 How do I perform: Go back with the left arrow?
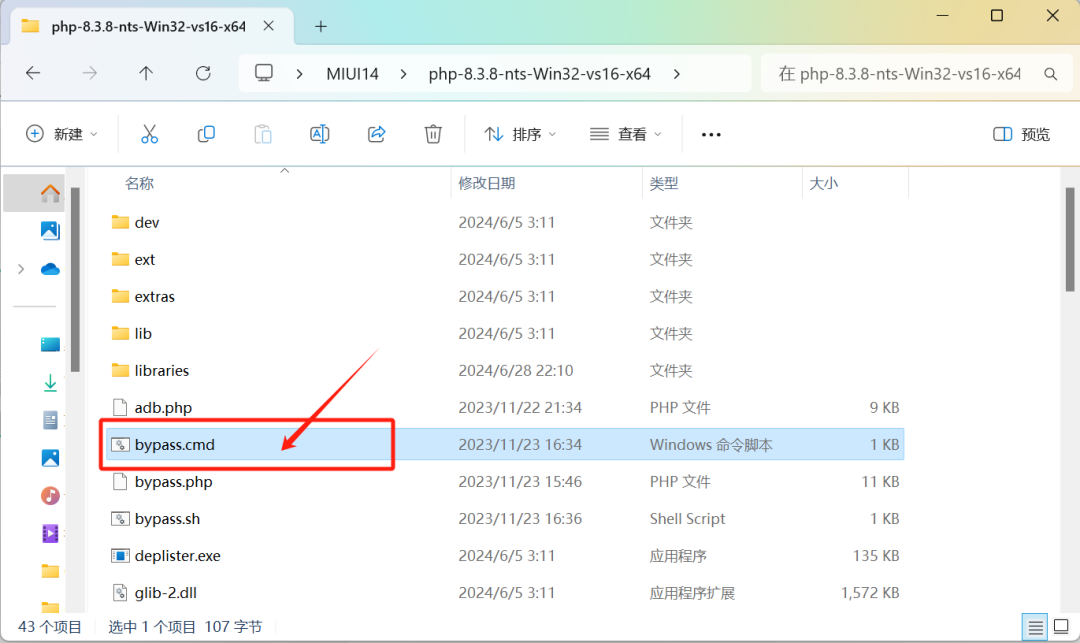pyautogui.click(x=33, y=73)
